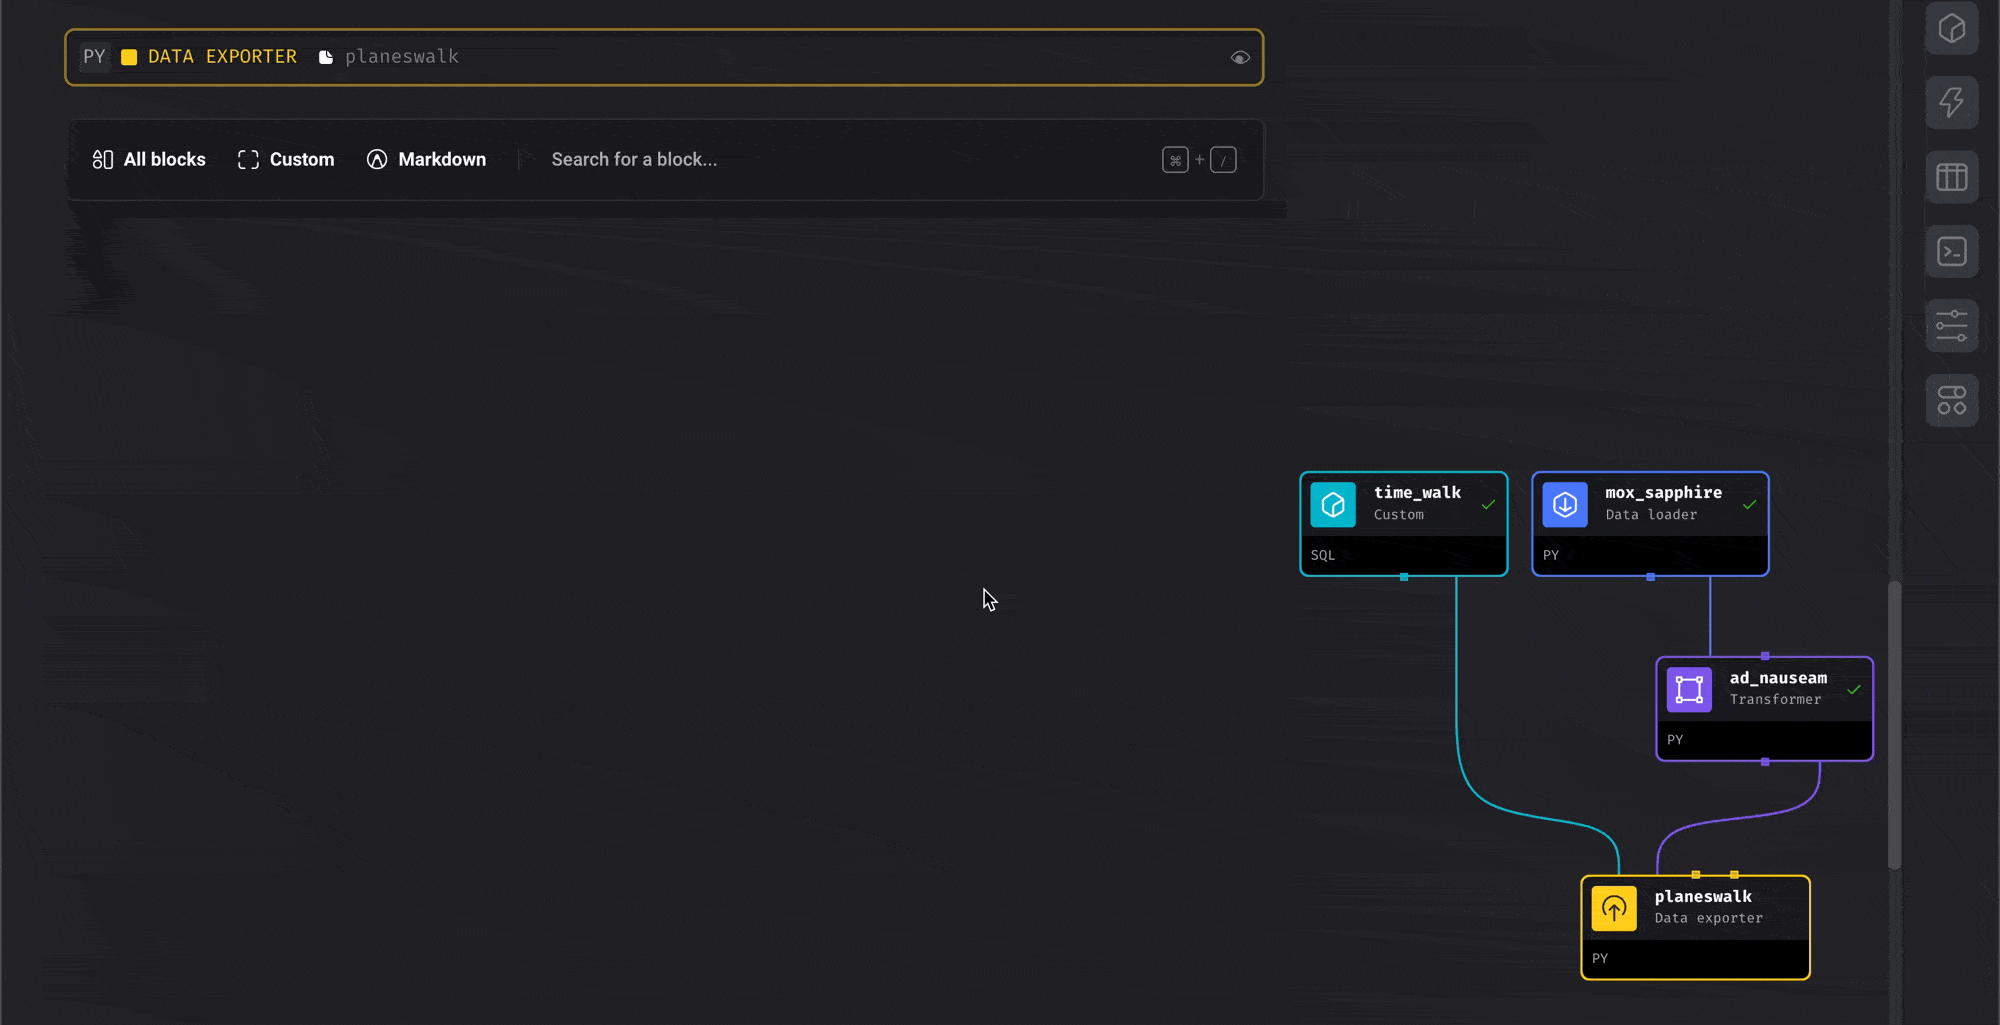The image size is (2000, 1025).
Task: Click the yellow square beside DATA EXPORTER
Action: [129, 57]
